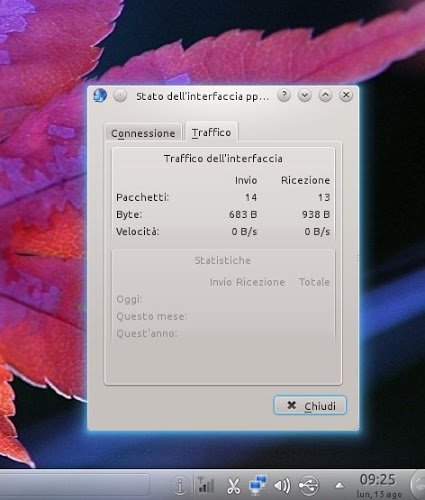Open the 09:25 clock calendar
Image resolution: width=425 pixels, height=500 pixels.
379,485
